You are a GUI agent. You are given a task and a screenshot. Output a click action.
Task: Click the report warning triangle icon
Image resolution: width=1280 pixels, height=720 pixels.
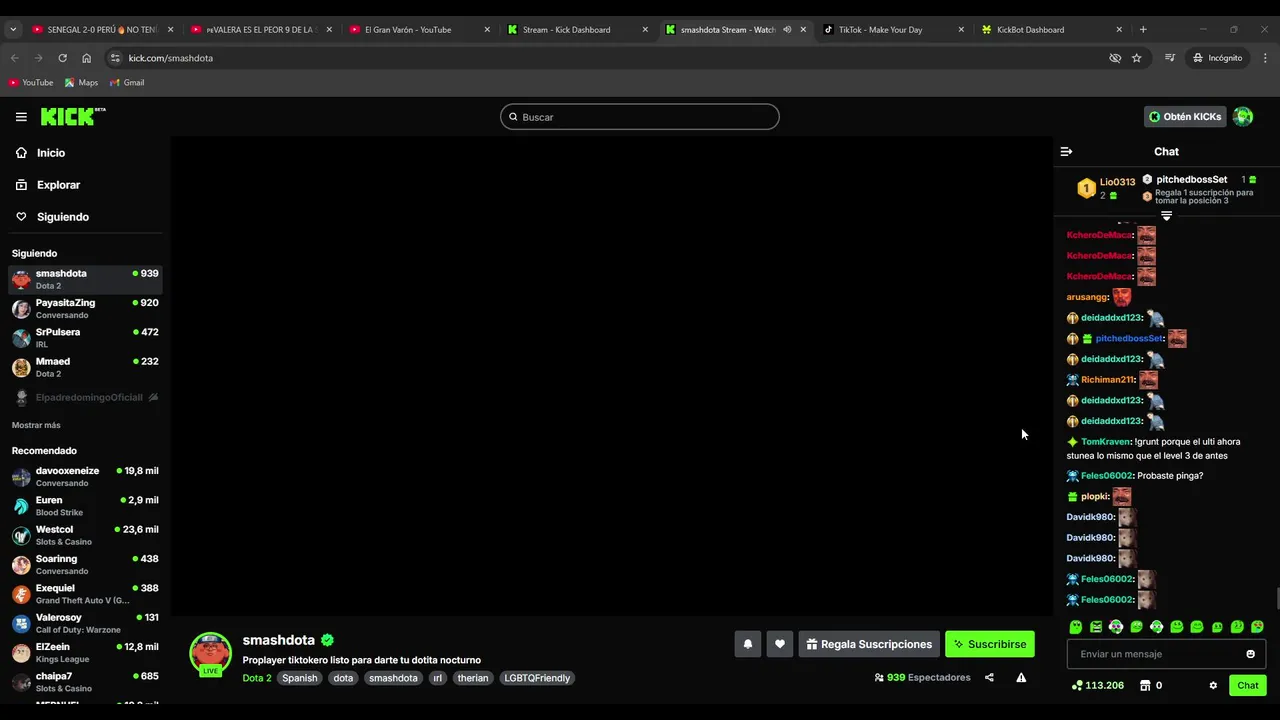pyautogui.click(x=1021, y=677)
